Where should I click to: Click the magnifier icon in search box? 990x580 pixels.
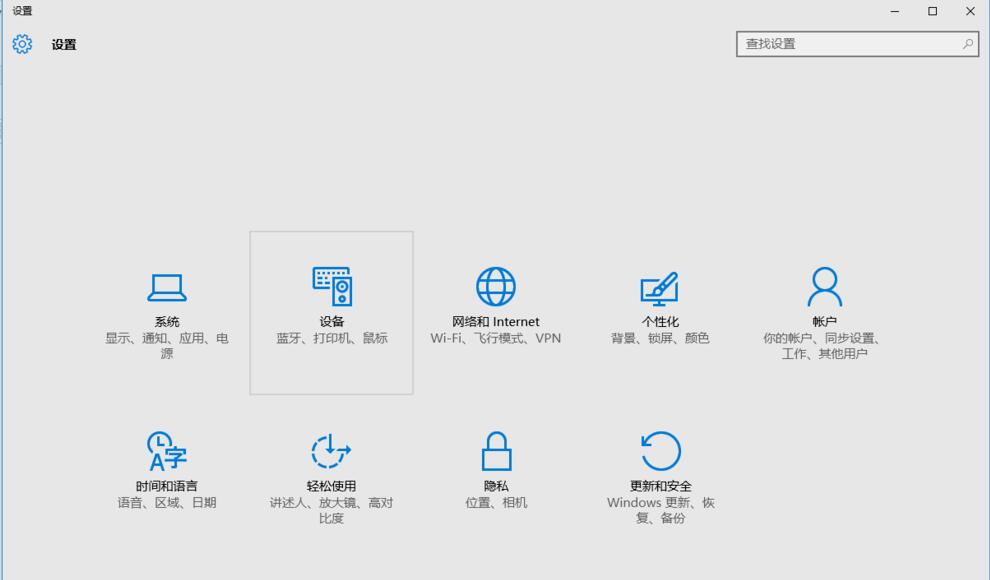[967, 44]
